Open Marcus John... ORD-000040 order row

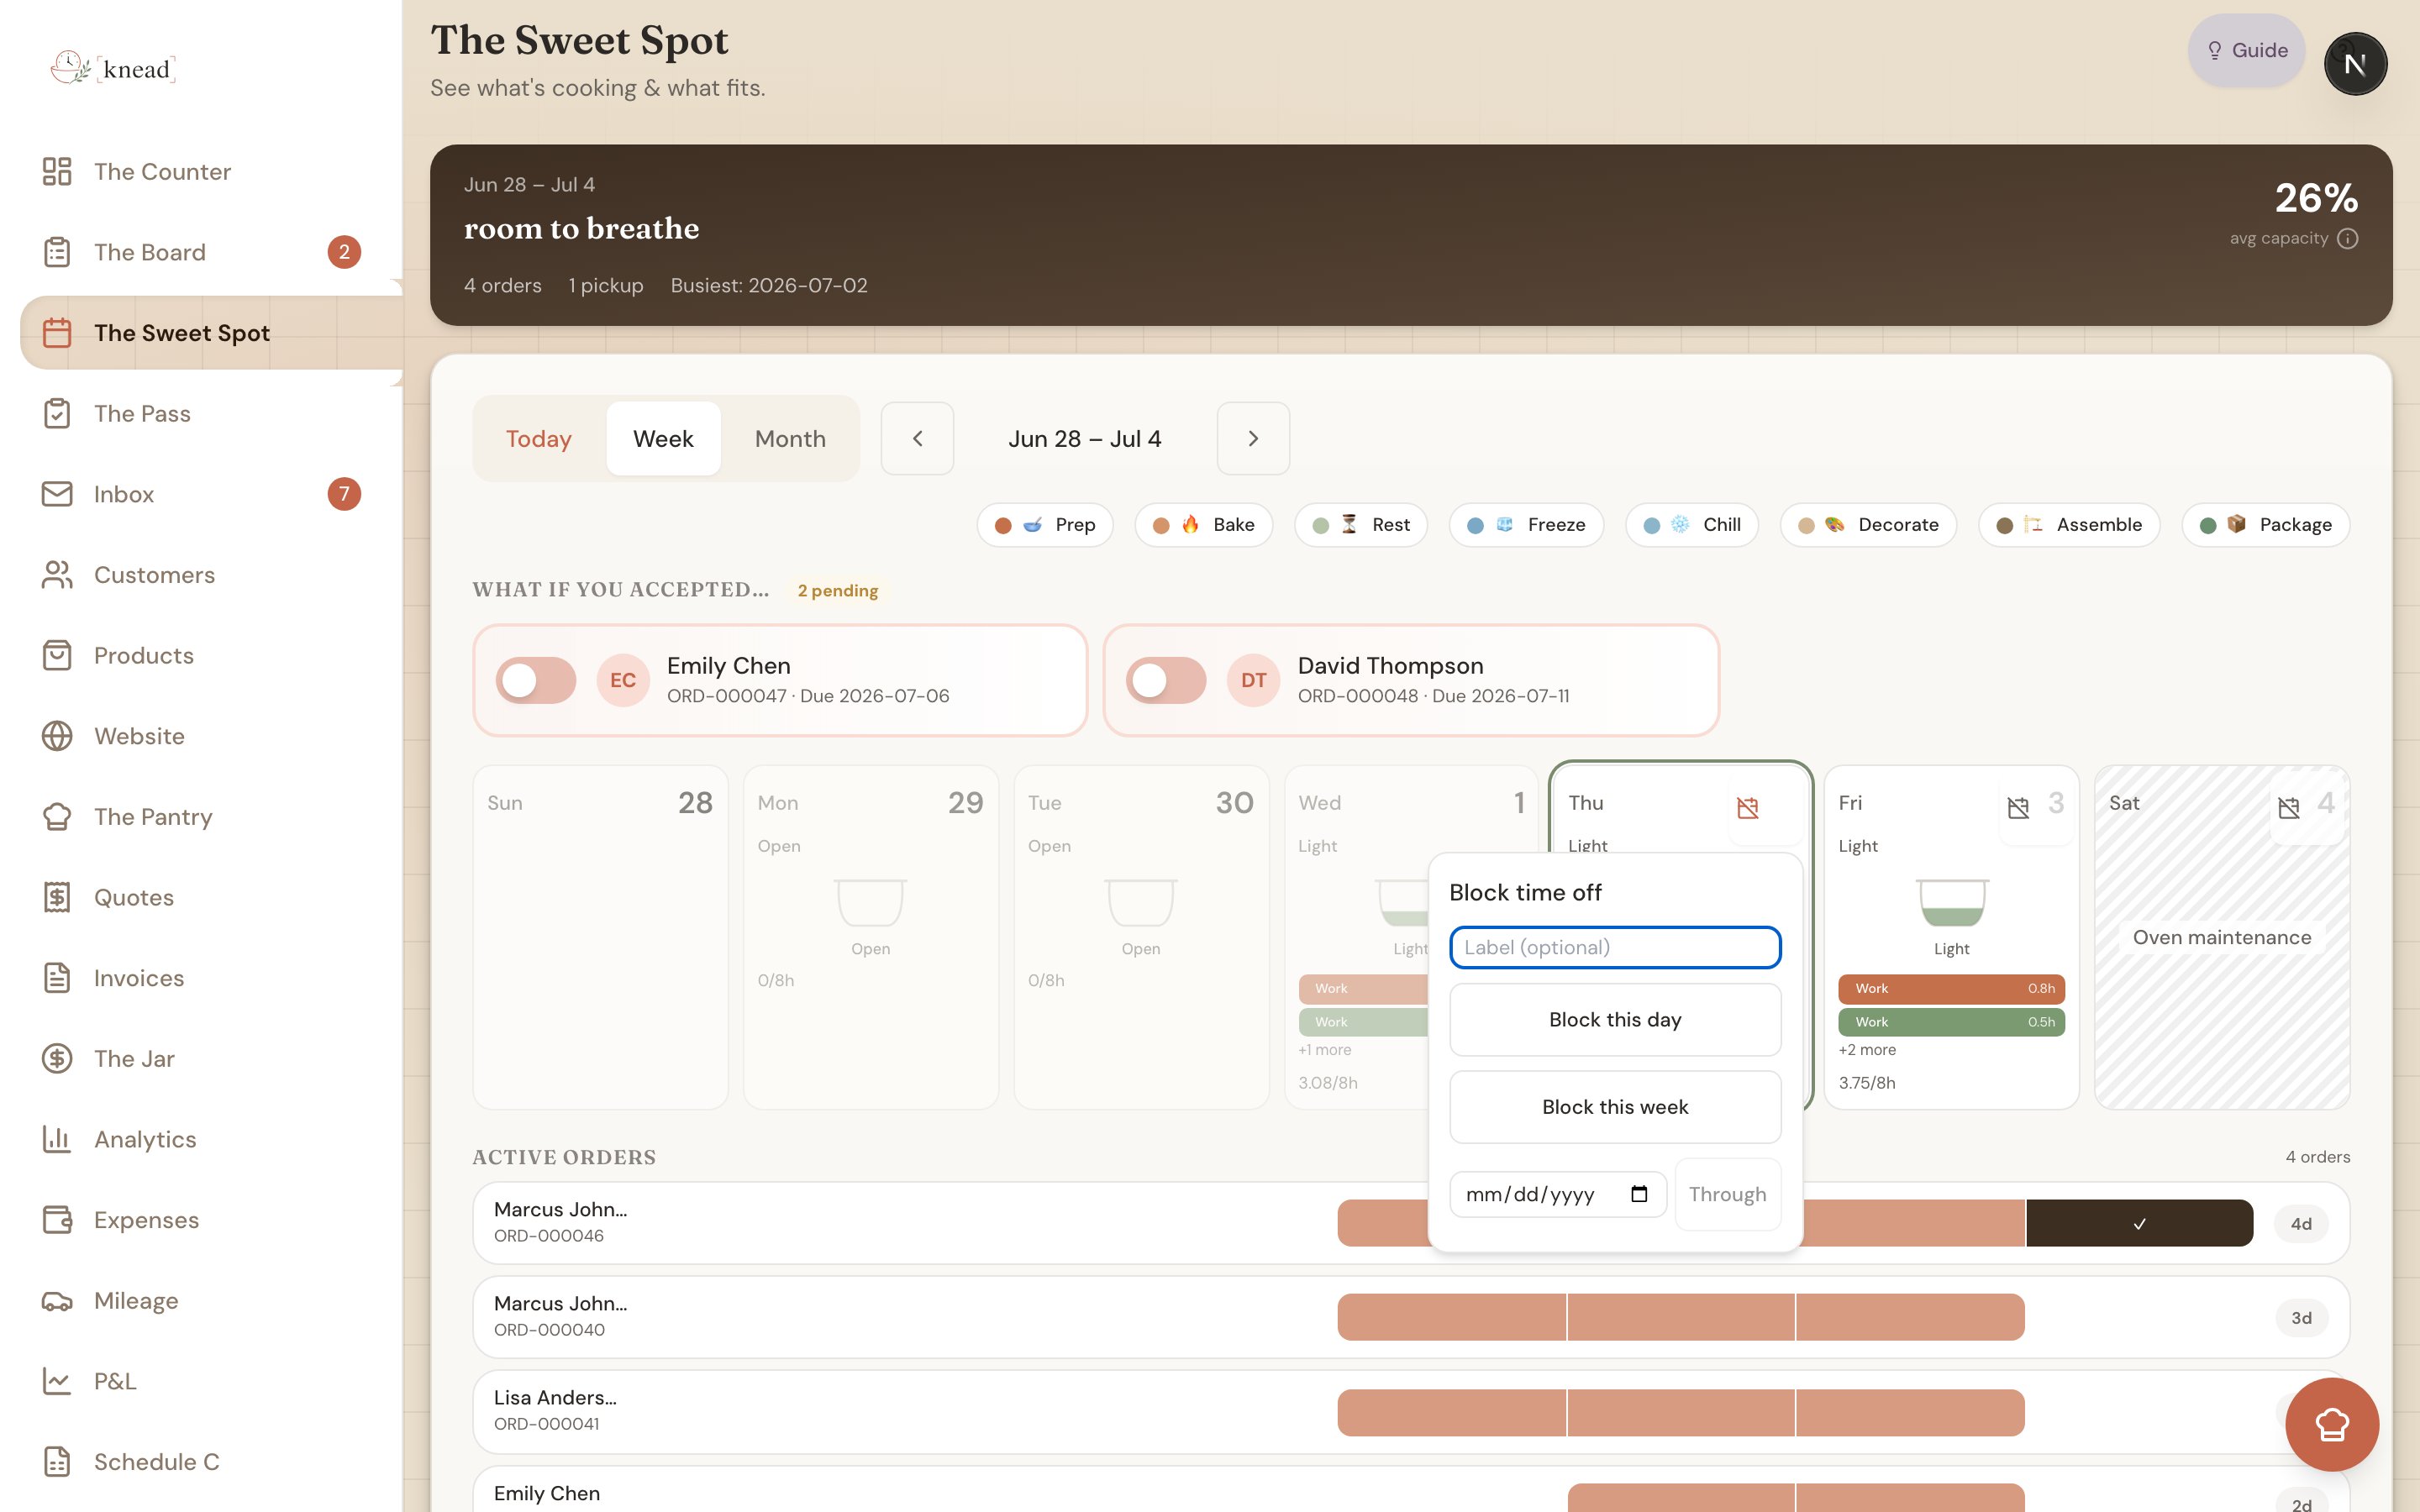[1411, 1317]
